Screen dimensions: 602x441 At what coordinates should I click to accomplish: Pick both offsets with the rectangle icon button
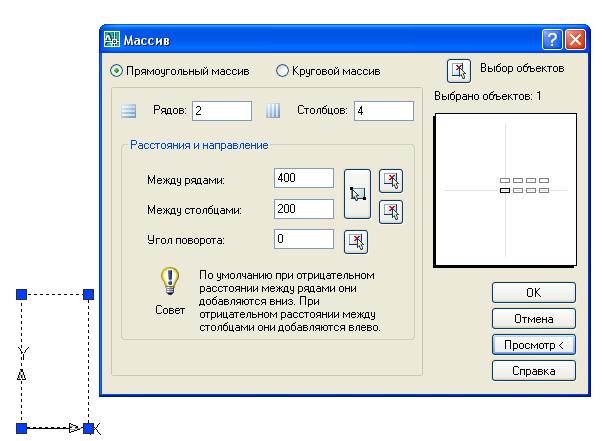357,194
